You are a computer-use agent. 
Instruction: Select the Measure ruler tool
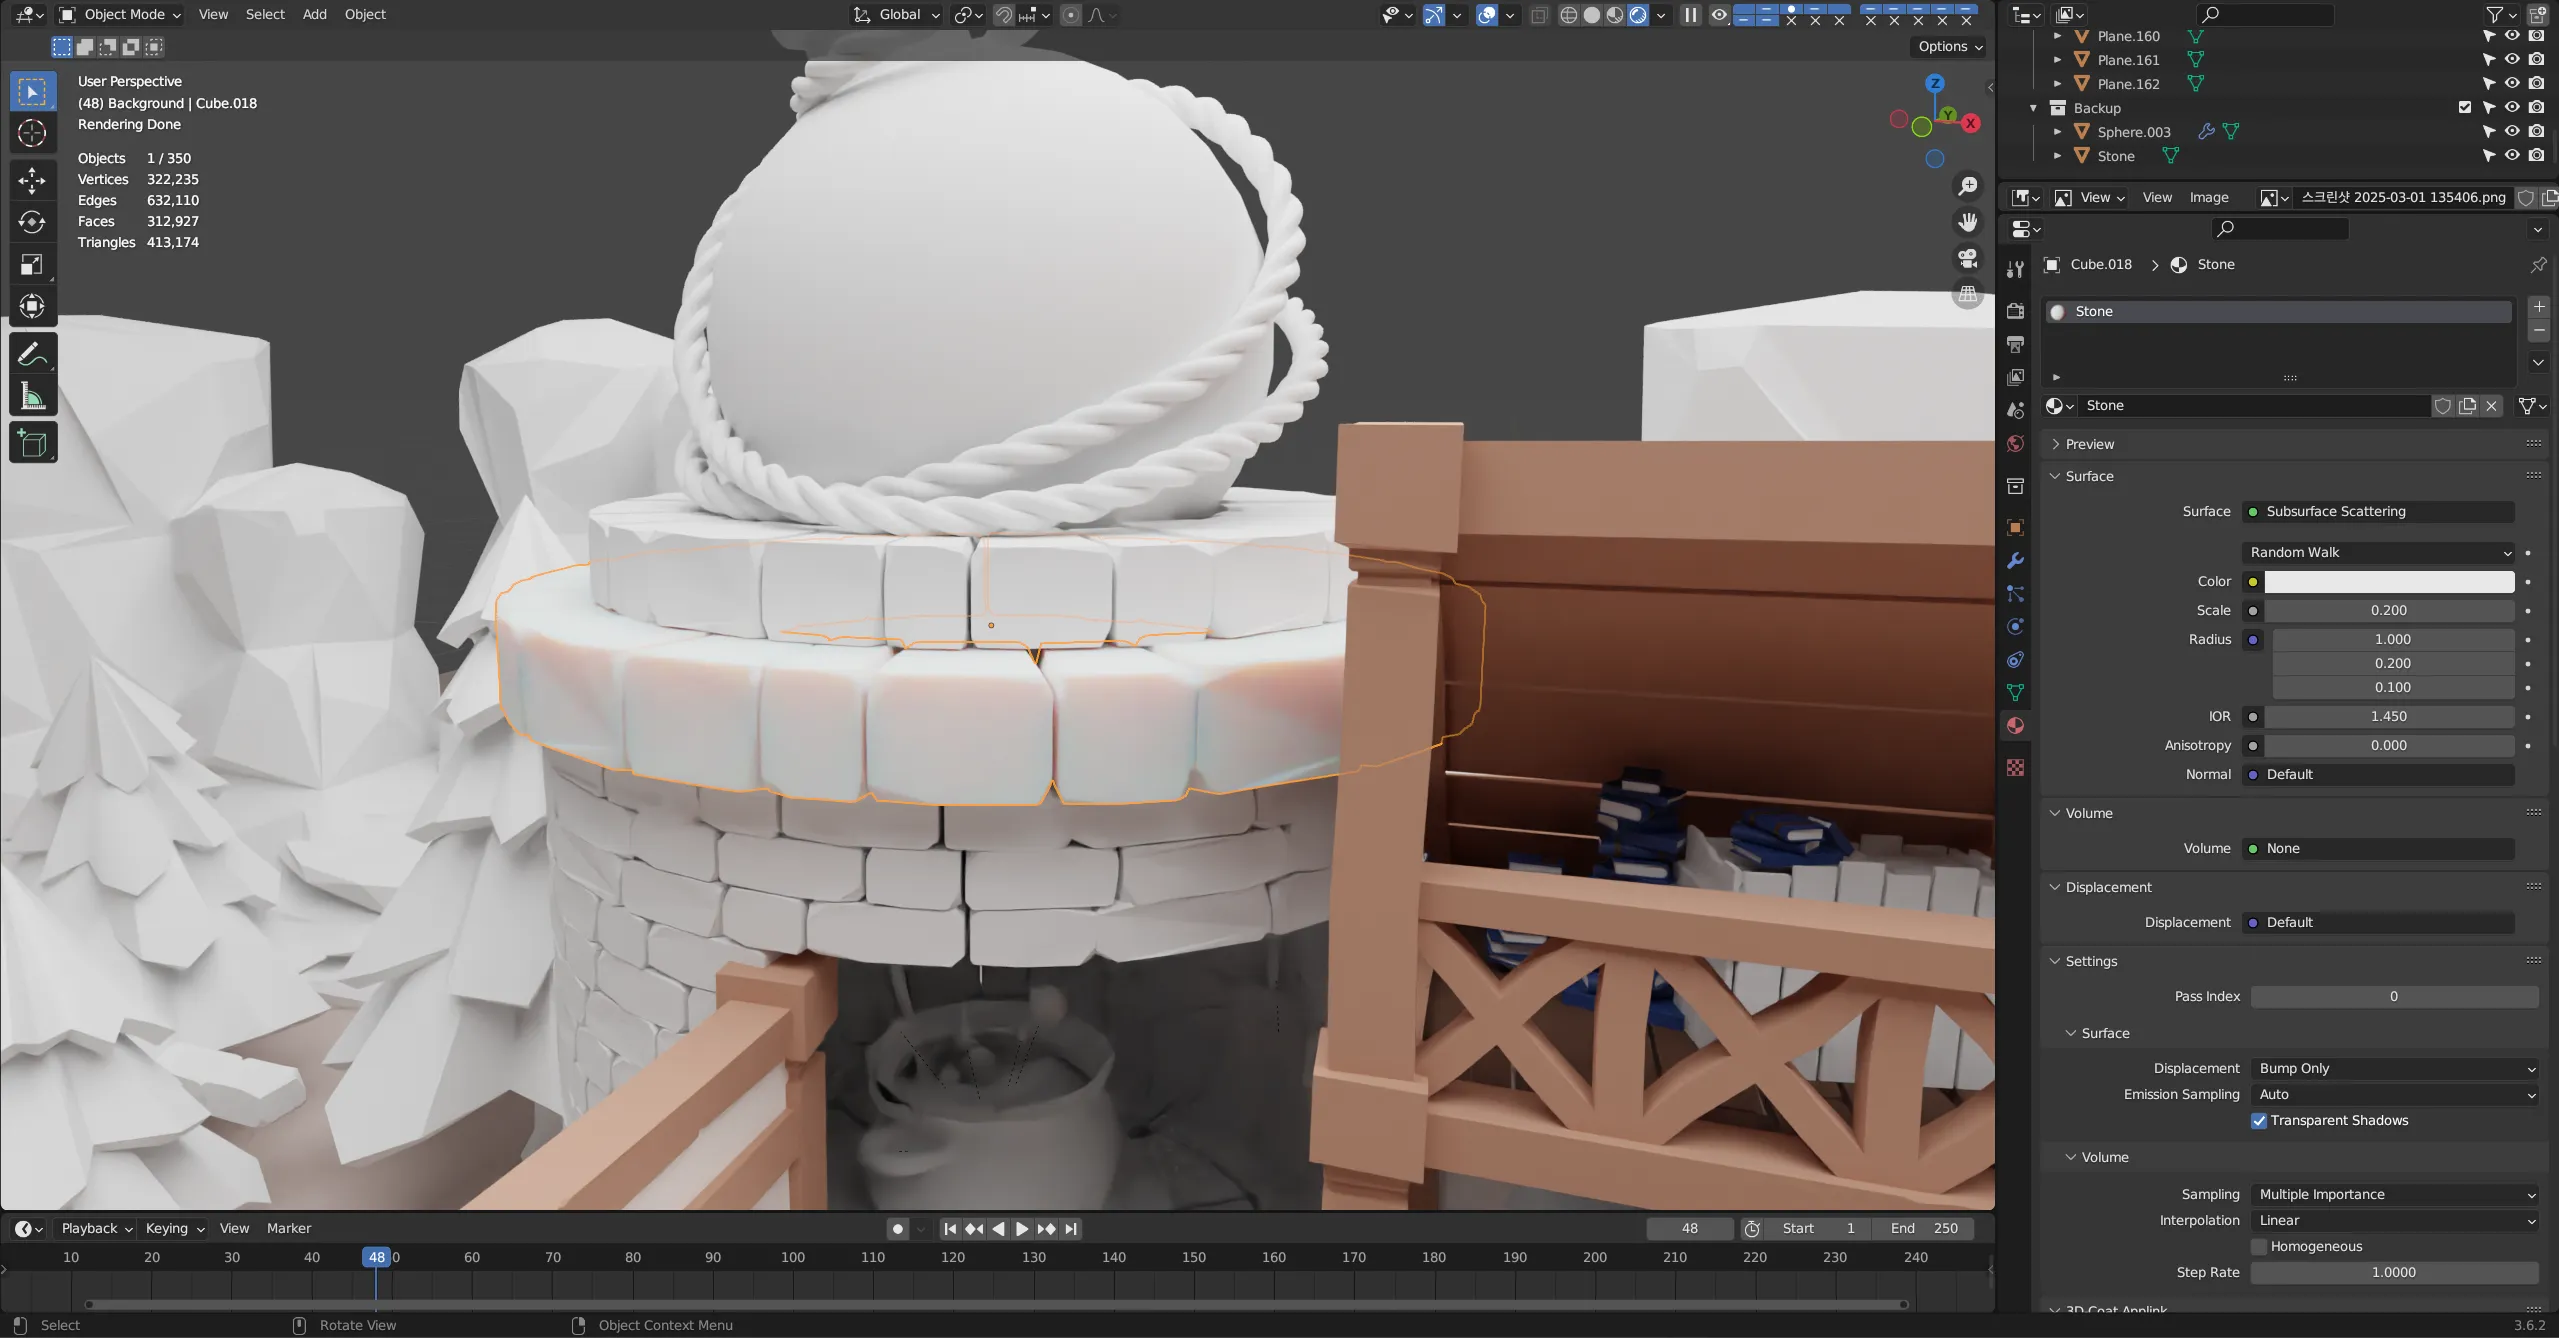[32, 397]
